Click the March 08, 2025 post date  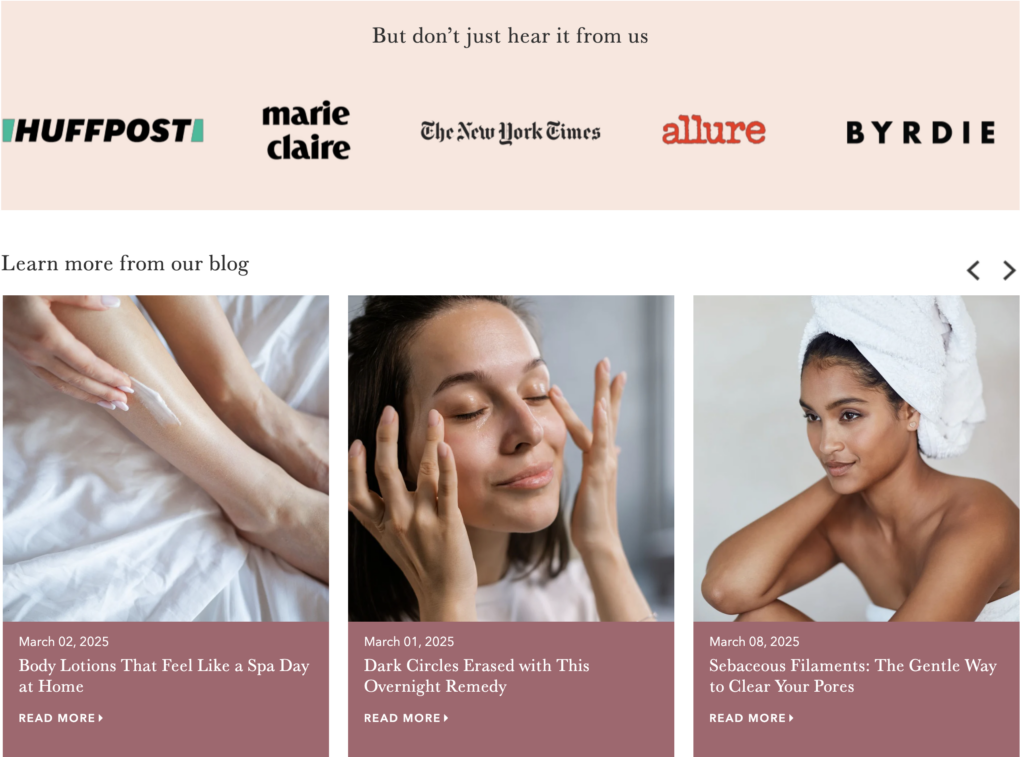click(x=754, y=641)
